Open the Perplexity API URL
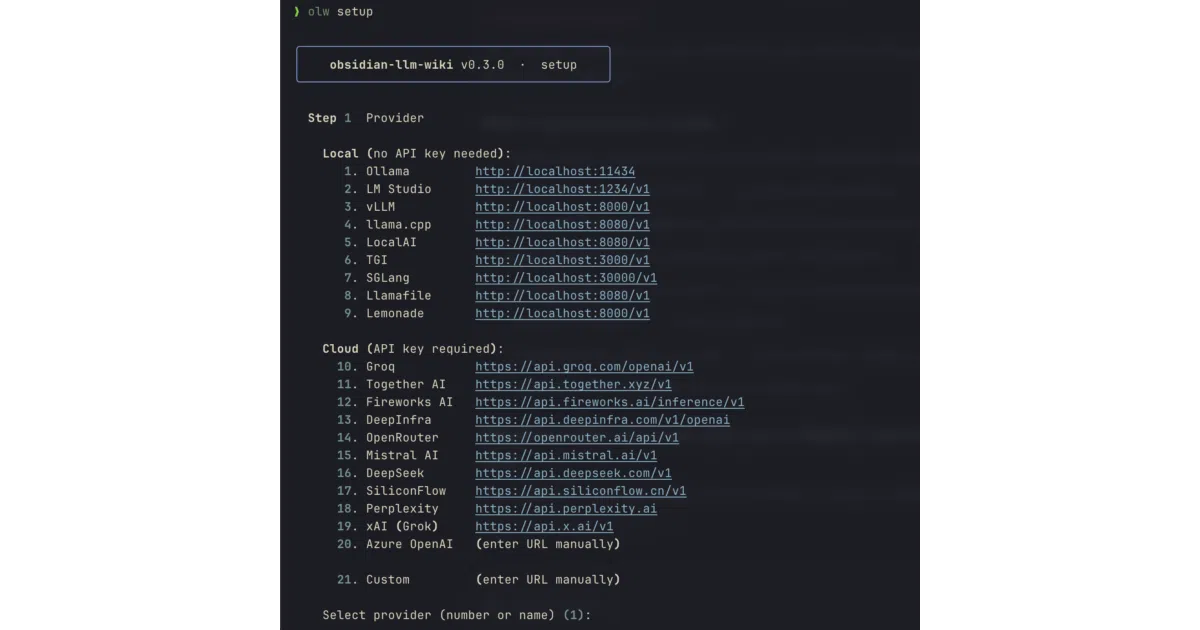 click(x=566, y=509)
